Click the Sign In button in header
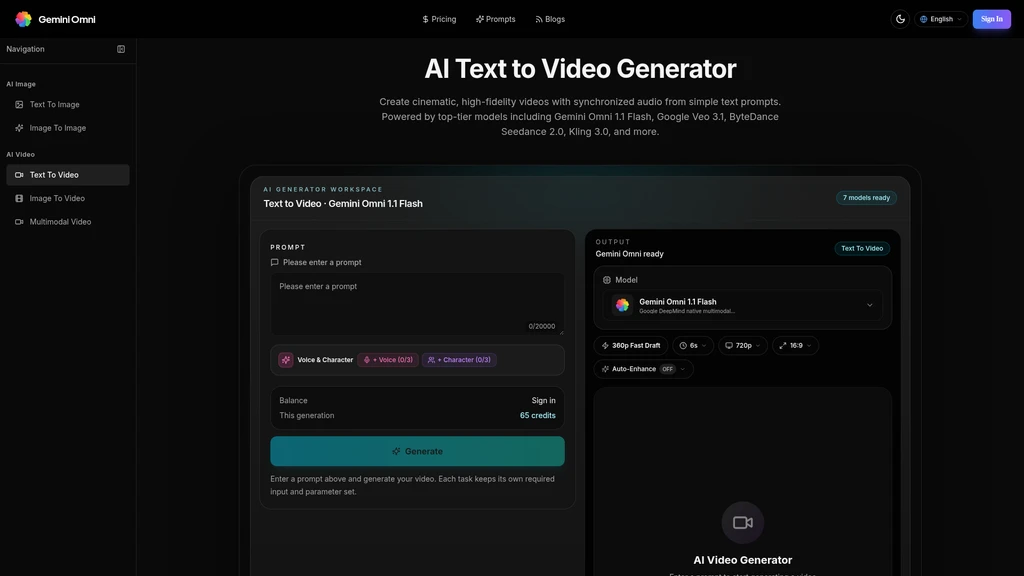Screen dimensions: 1024x576 click(x=991, y=19)
